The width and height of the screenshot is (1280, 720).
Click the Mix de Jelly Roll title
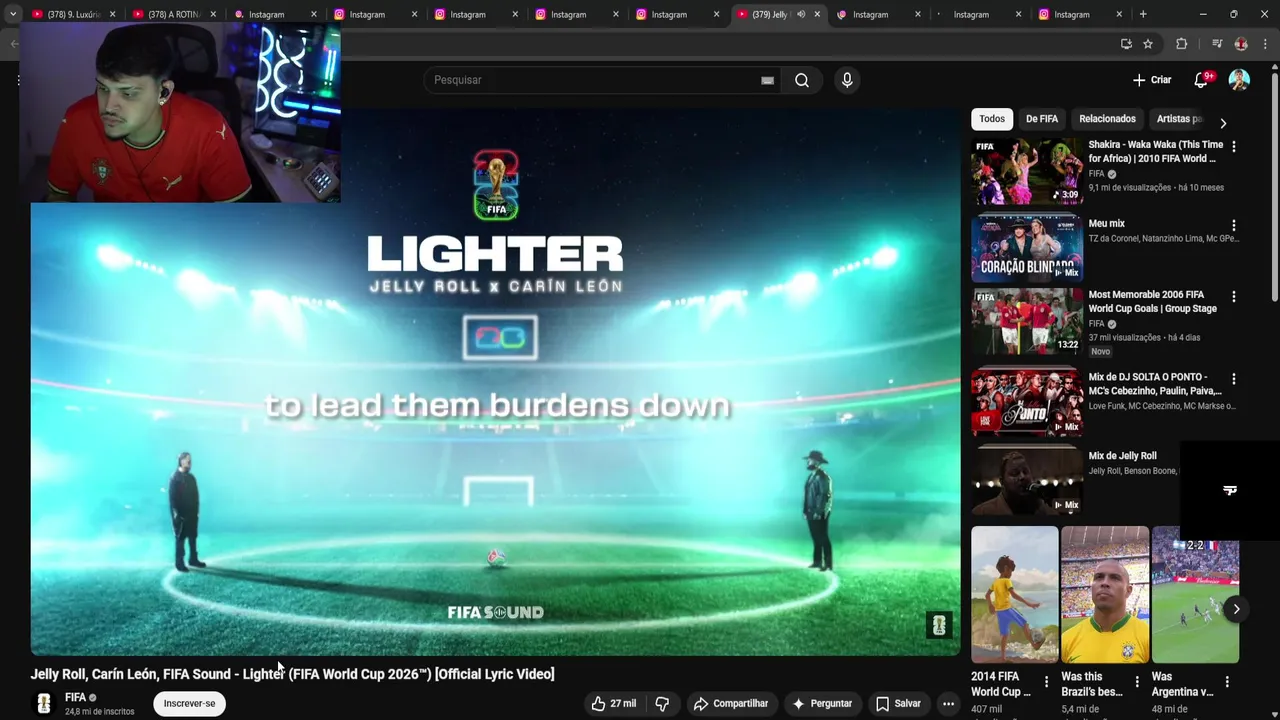click(x=1122, y=456)
